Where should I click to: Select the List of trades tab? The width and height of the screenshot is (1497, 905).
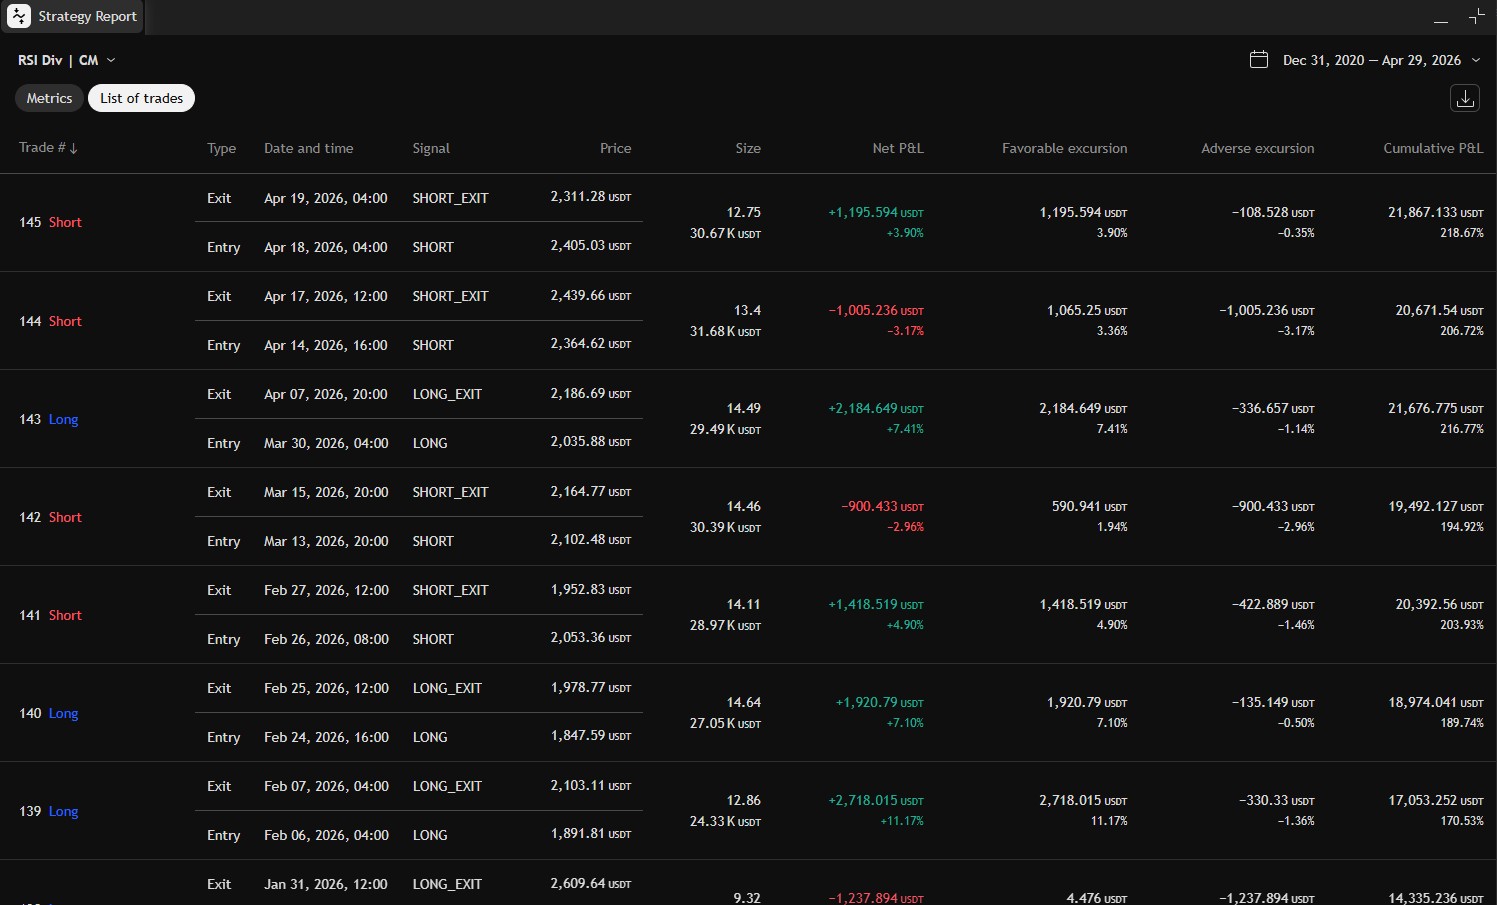click(x=141, y=98)
